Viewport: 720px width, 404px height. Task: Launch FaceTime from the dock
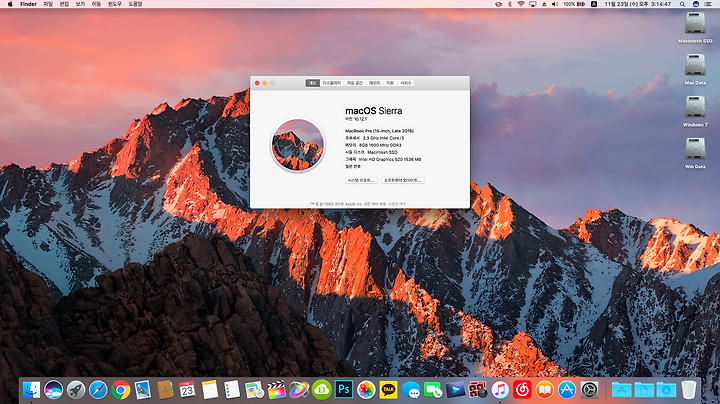433,390
